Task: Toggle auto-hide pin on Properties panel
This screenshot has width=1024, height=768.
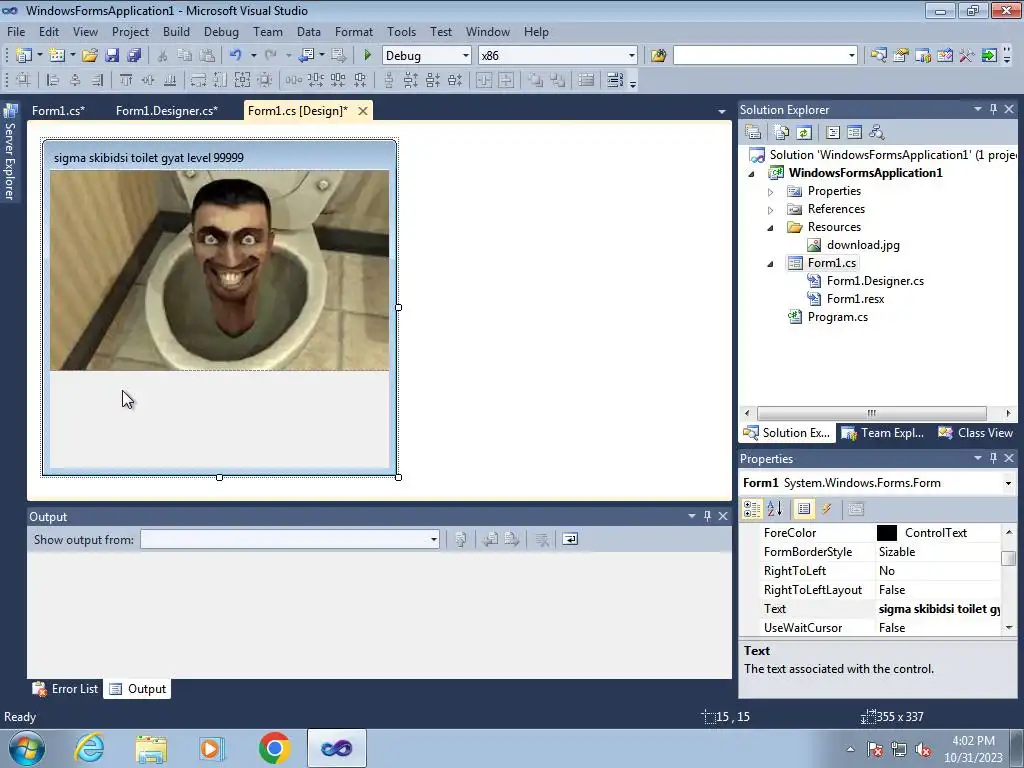Action: (993, 458)
